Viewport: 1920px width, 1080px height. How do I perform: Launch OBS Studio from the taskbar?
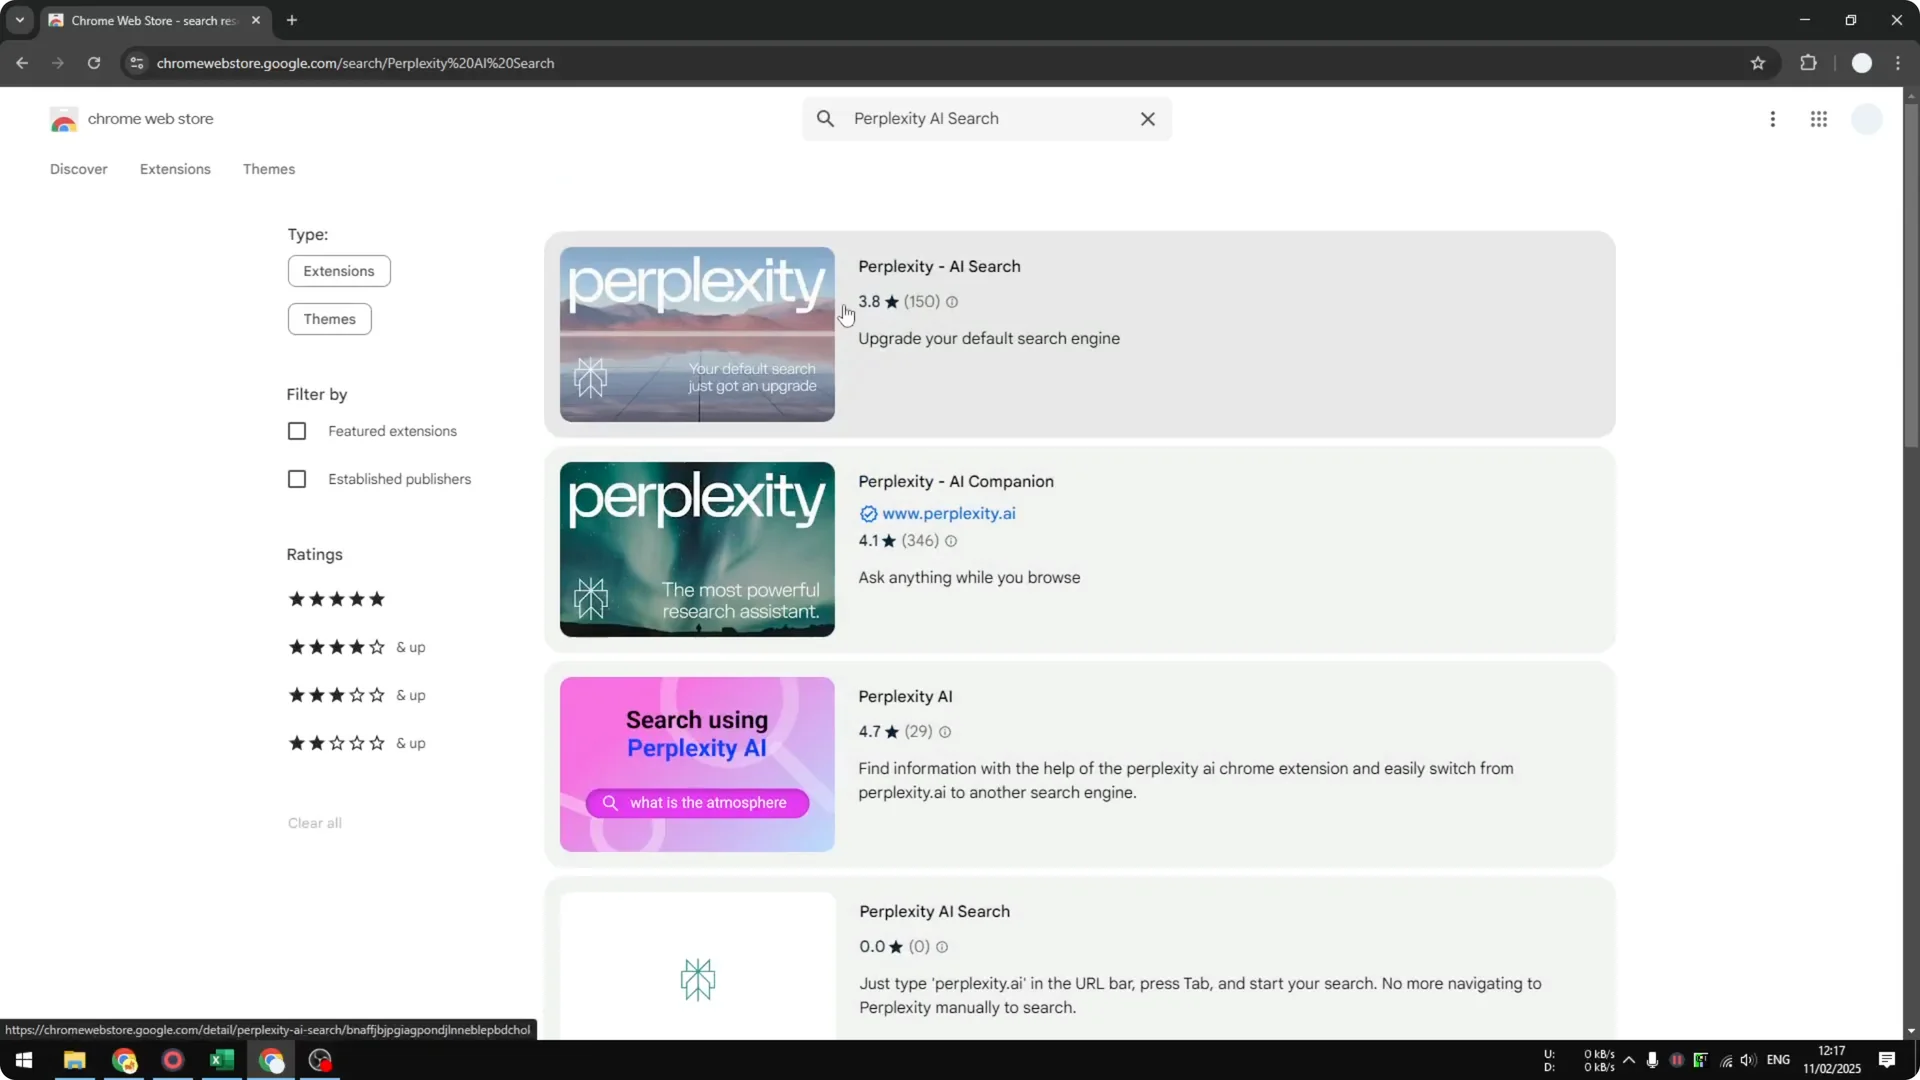(319, 1060)
